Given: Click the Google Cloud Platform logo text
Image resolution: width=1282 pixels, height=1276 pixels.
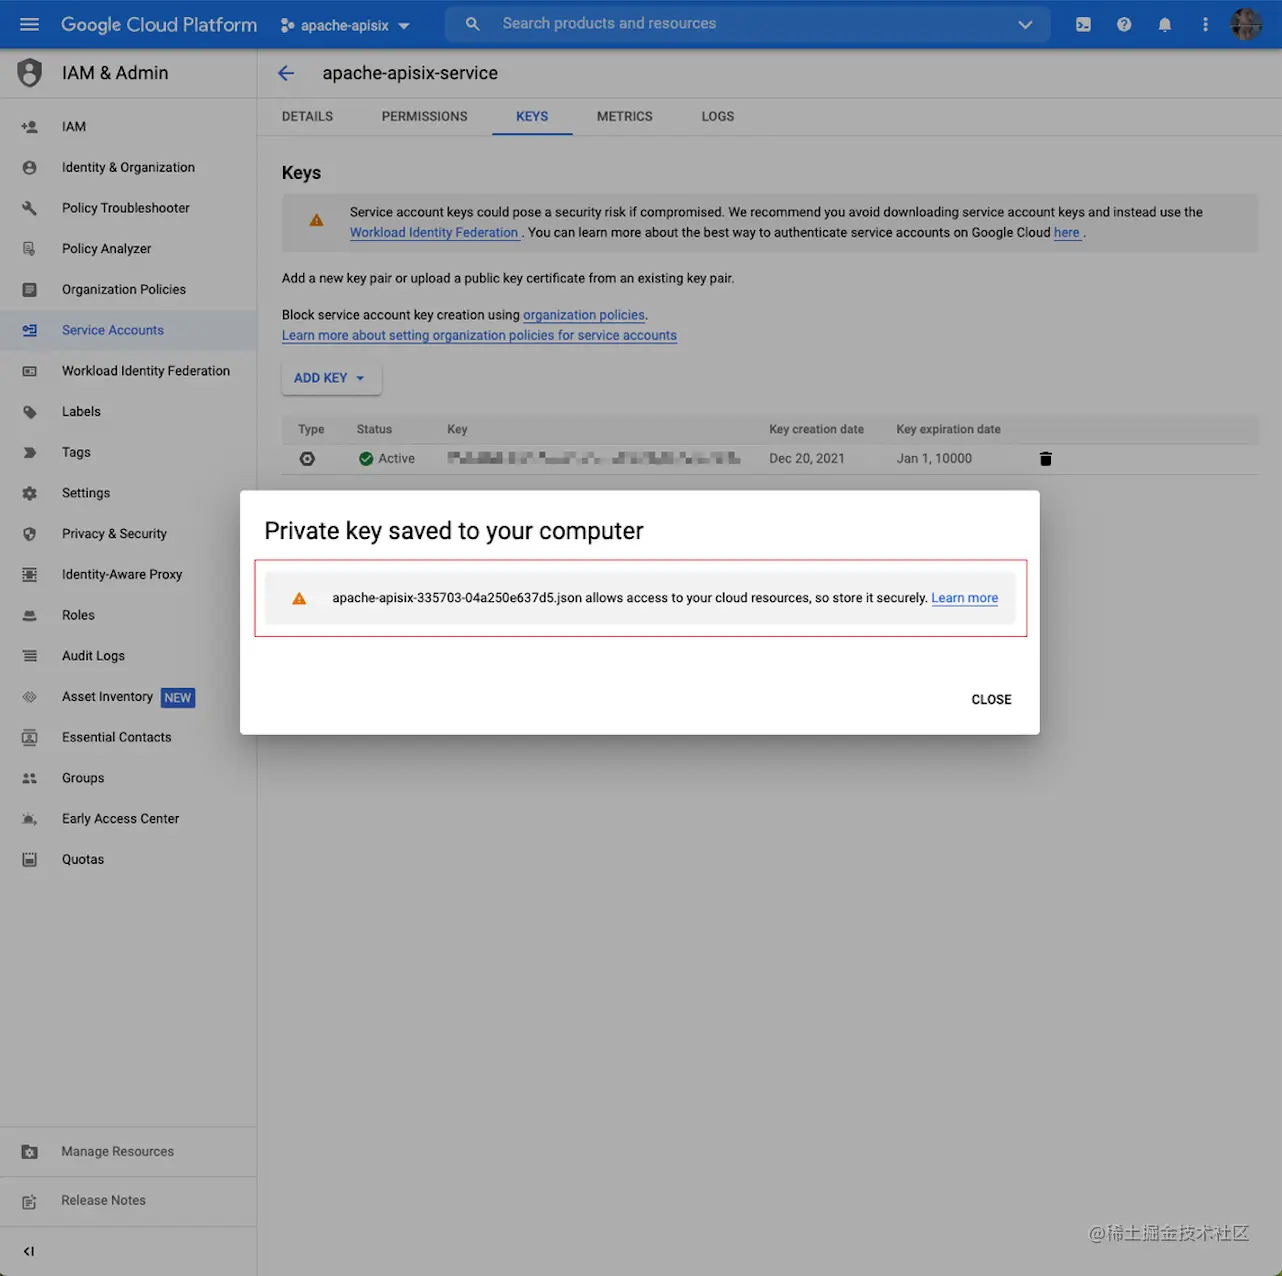Looking at the screenshot, I should tap(159, 25).
